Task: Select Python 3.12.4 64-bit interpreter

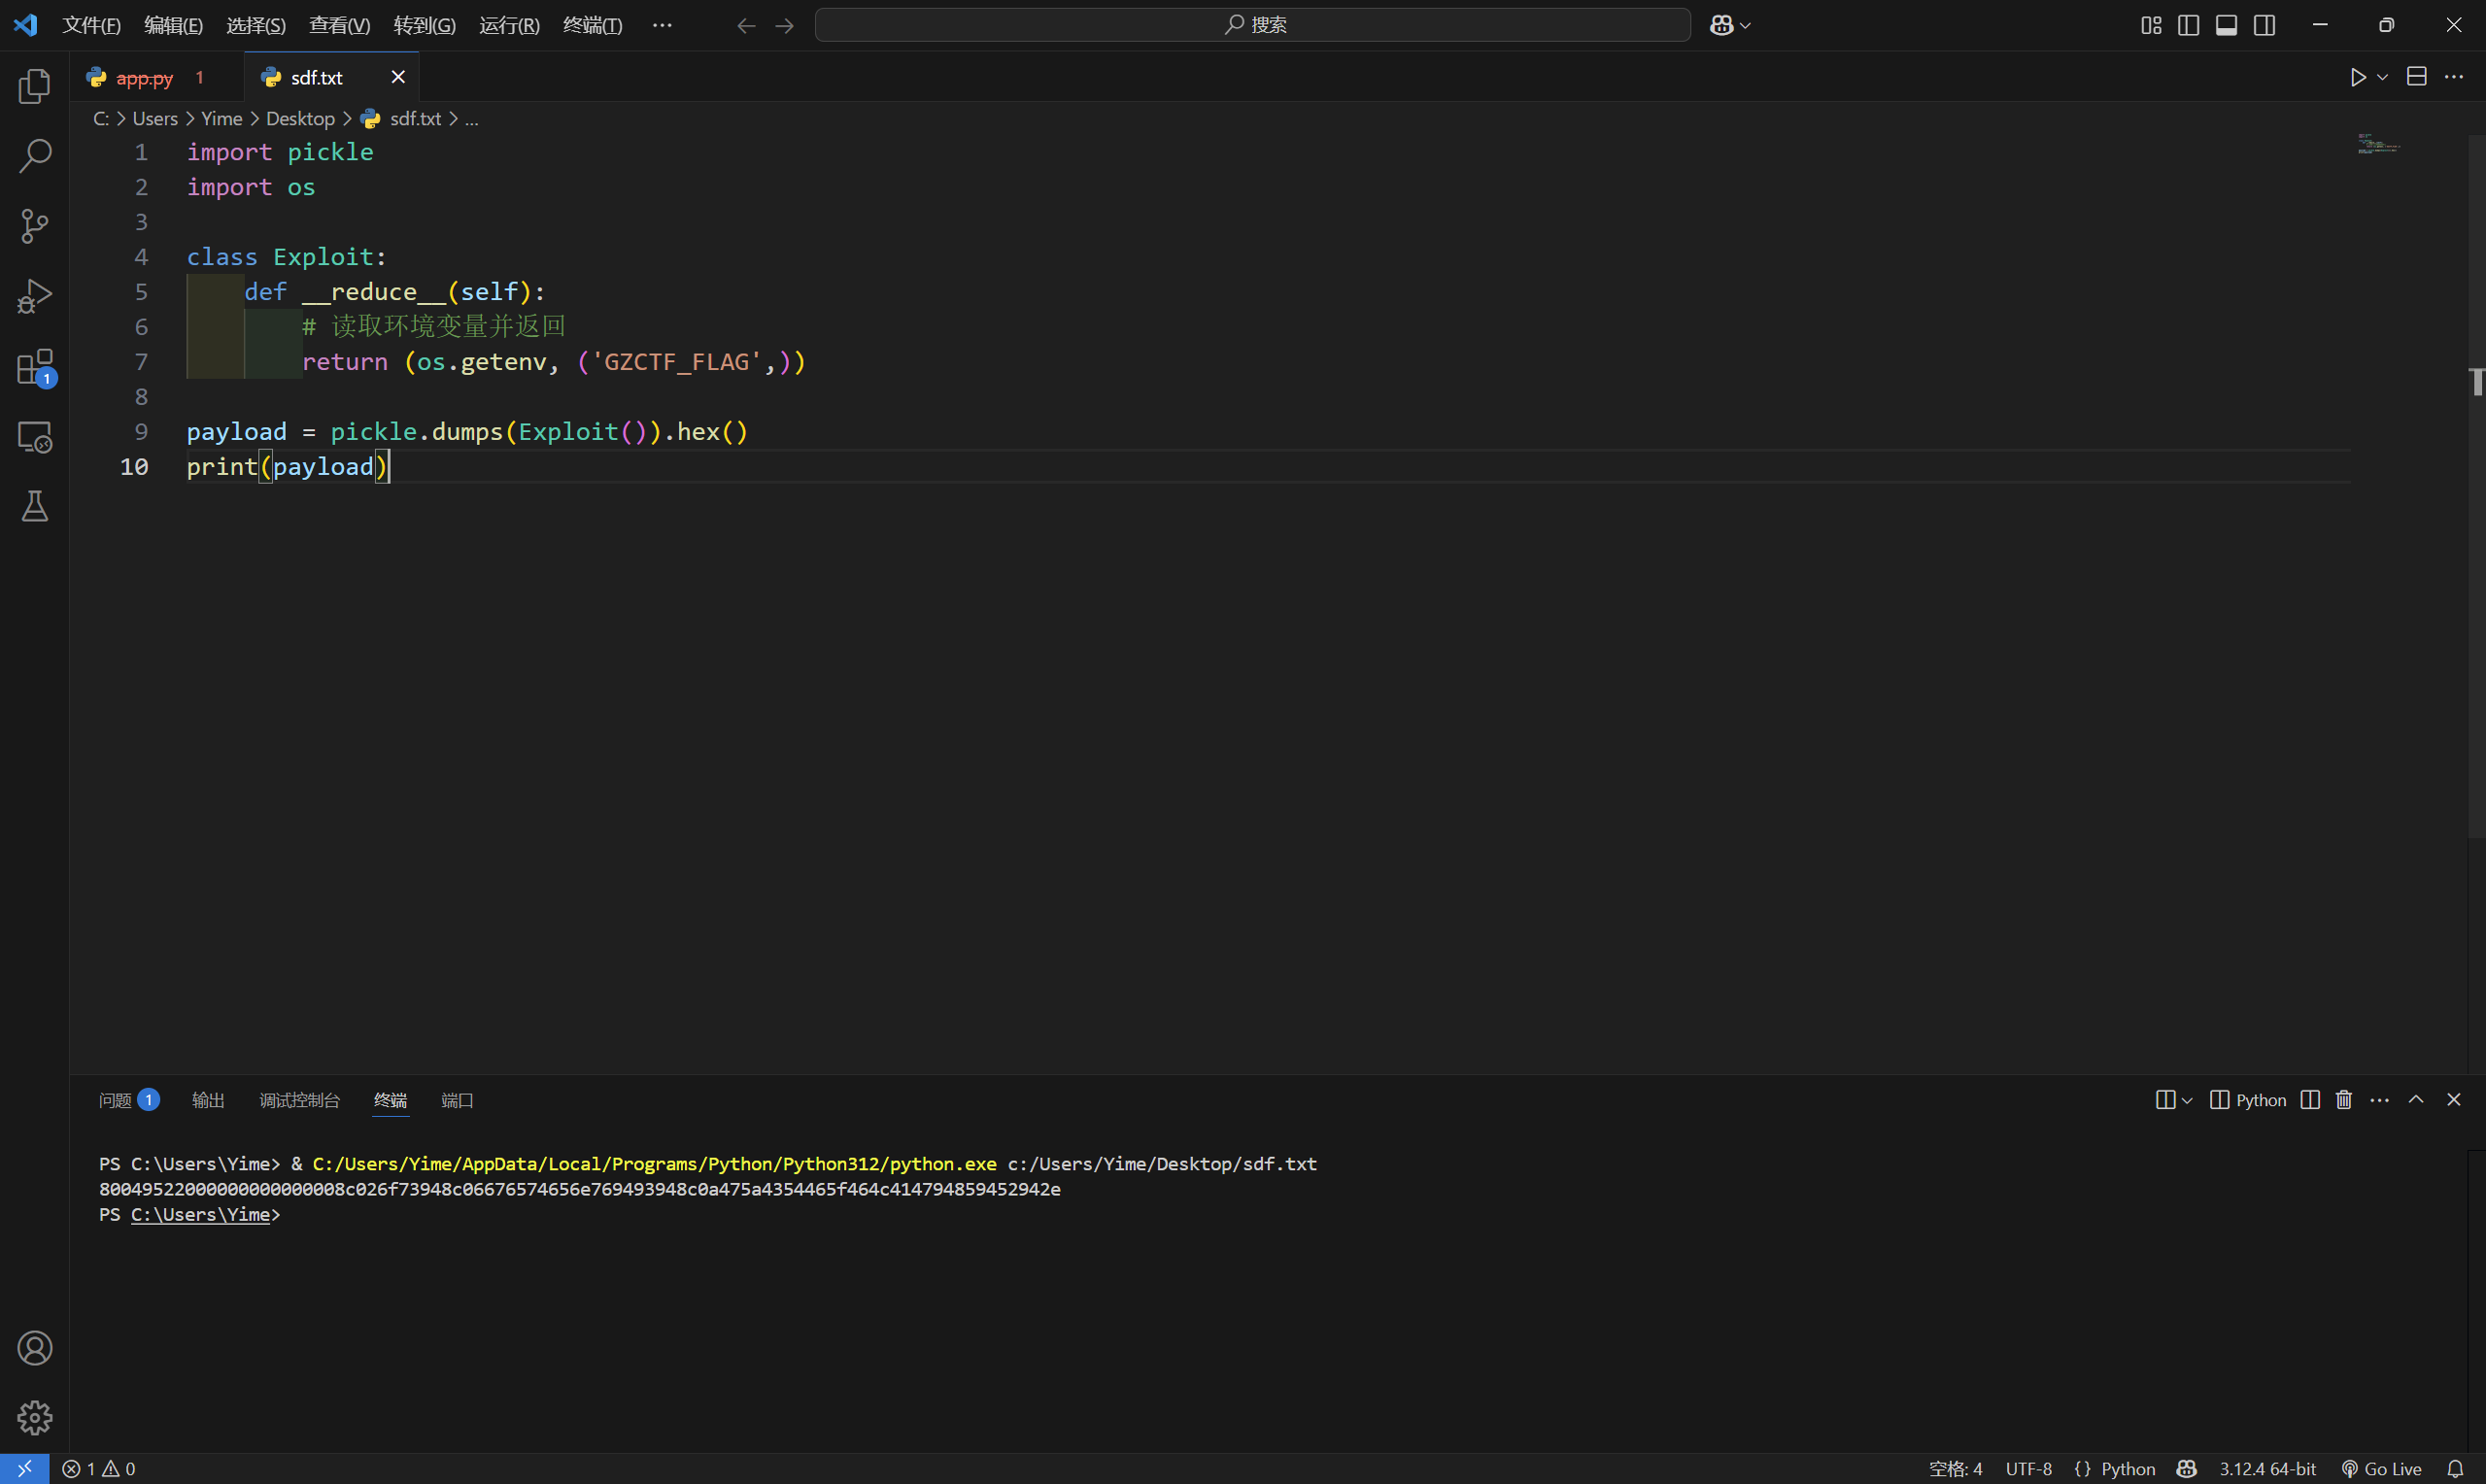Action: (x=2267, y=1468)
